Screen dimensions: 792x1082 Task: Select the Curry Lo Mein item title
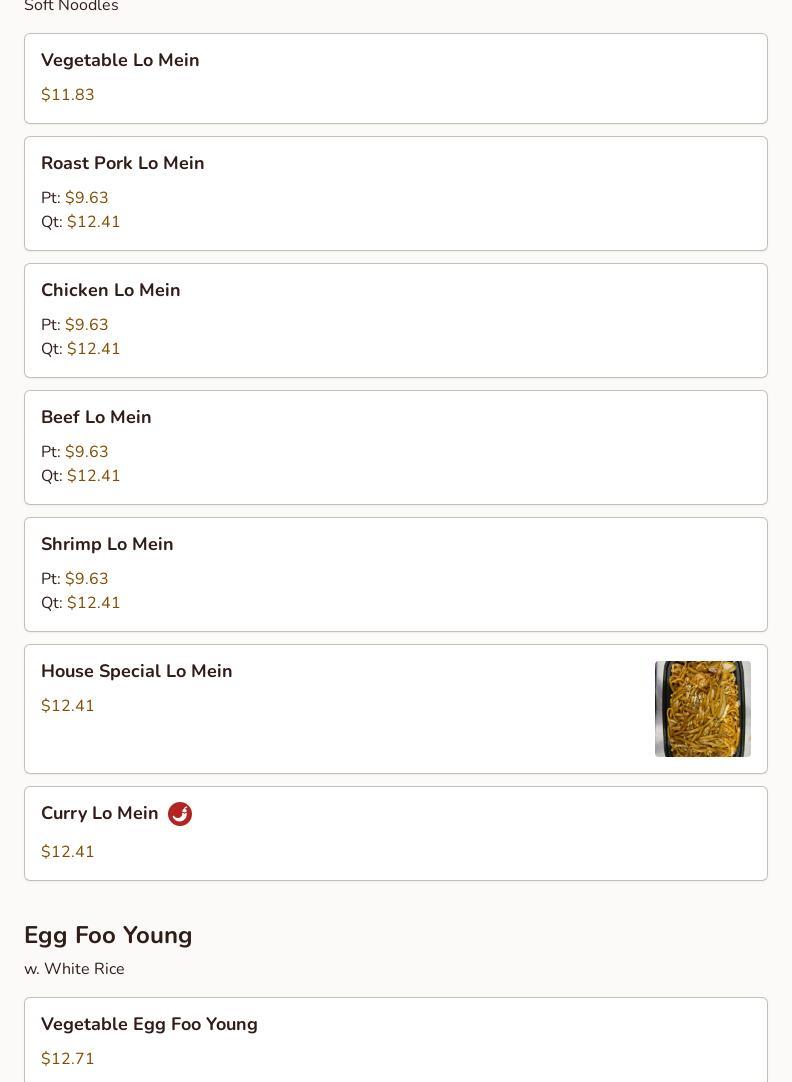coord(99,813)
